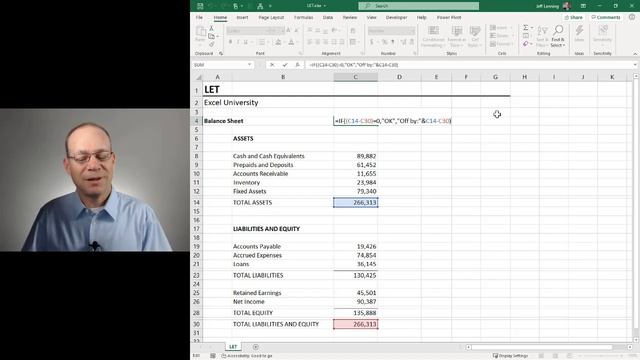Click the Comments button

pos(606,17)
